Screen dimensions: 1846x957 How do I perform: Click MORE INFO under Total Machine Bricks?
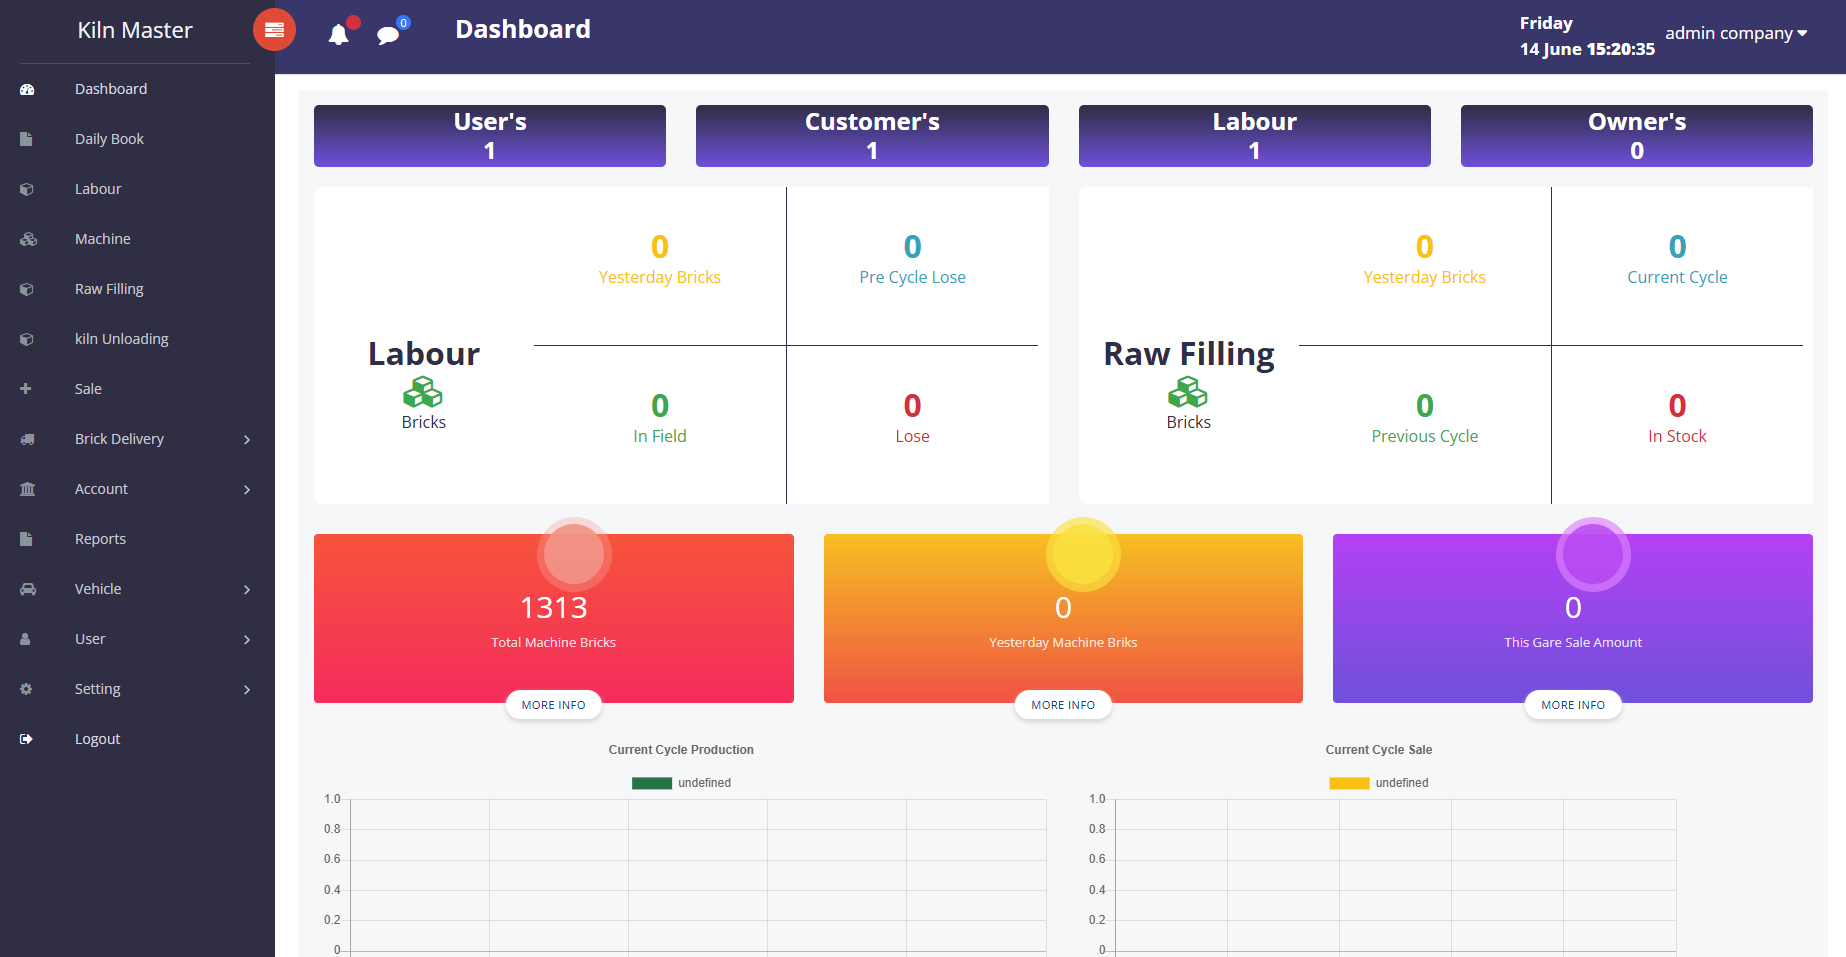[x=553, y=705]
